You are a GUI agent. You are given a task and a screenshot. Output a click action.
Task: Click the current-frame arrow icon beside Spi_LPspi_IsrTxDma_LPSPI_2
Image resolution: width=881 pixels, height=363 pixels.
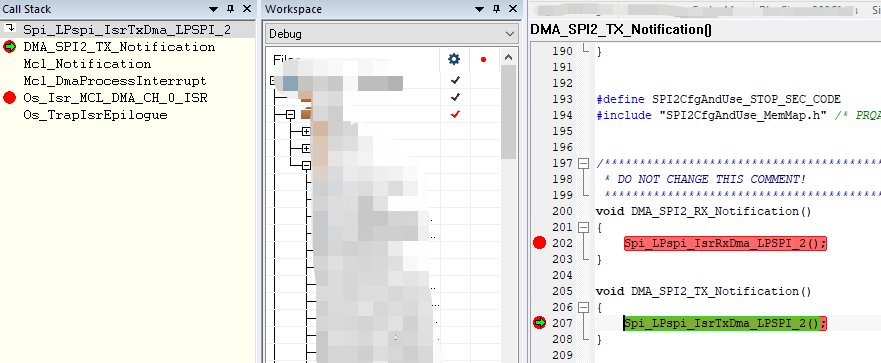coord(10,29)
